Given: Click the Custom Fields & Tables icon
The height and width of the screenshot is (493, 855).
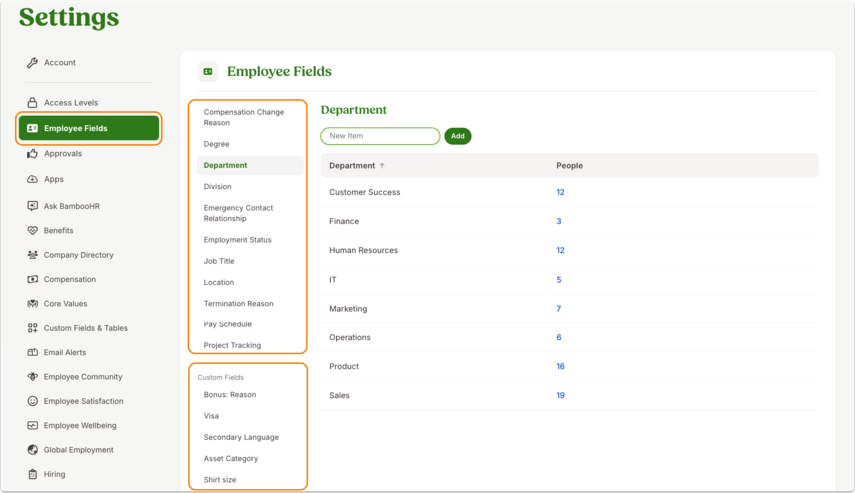Looking at the screenshot, I should pos(33,328).
